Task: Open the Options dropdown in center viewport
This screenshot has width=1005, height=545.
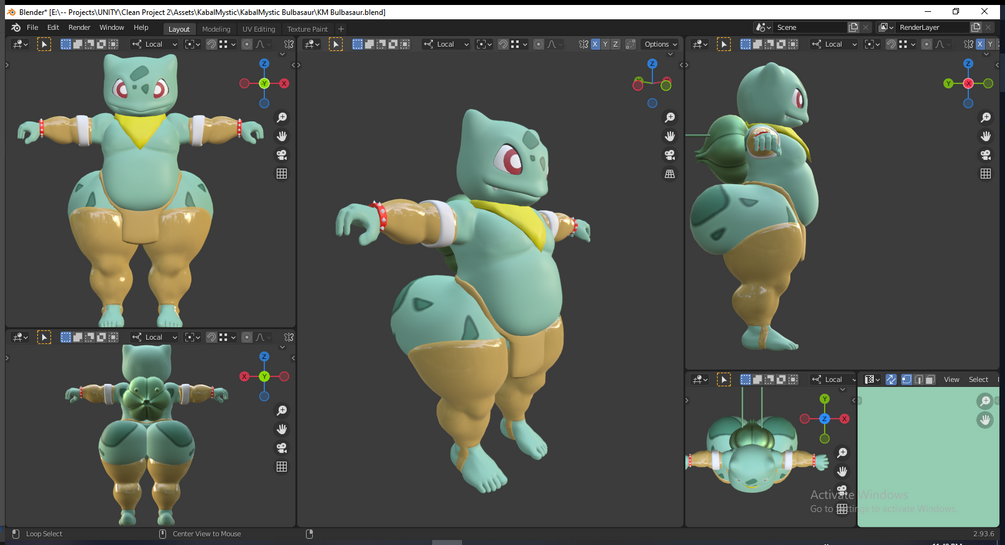Action: (661, 44)
